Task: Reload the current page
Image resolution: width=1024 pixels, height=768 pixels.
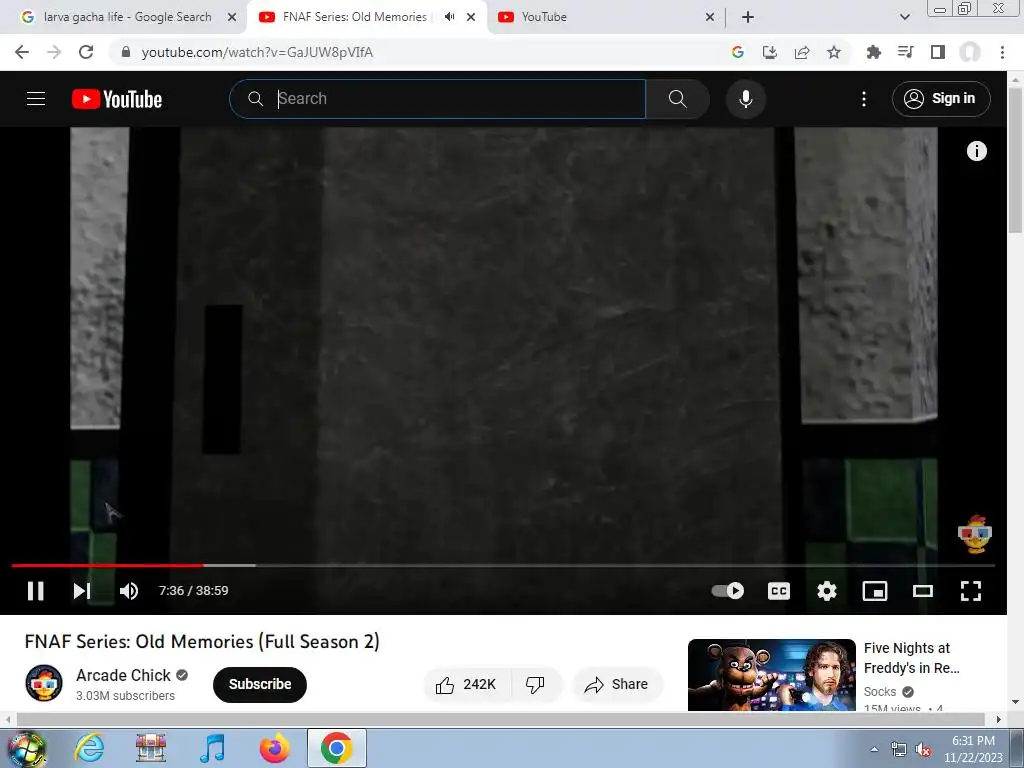Action: 86,52
